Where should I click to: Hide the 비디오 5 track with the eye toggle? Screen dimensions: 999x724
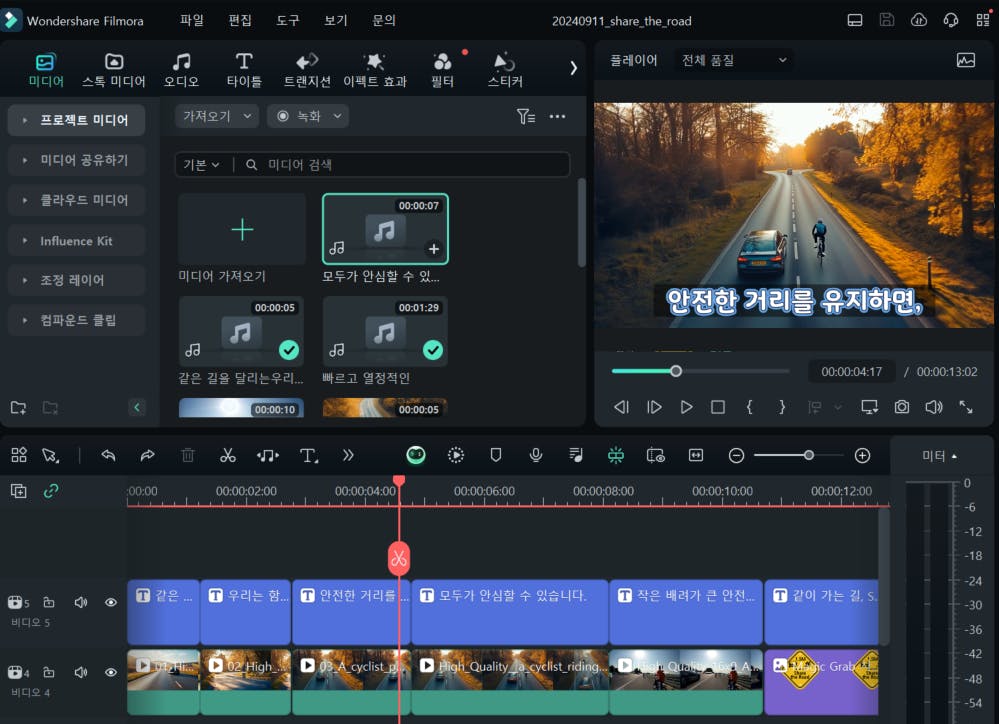point(110,601)
